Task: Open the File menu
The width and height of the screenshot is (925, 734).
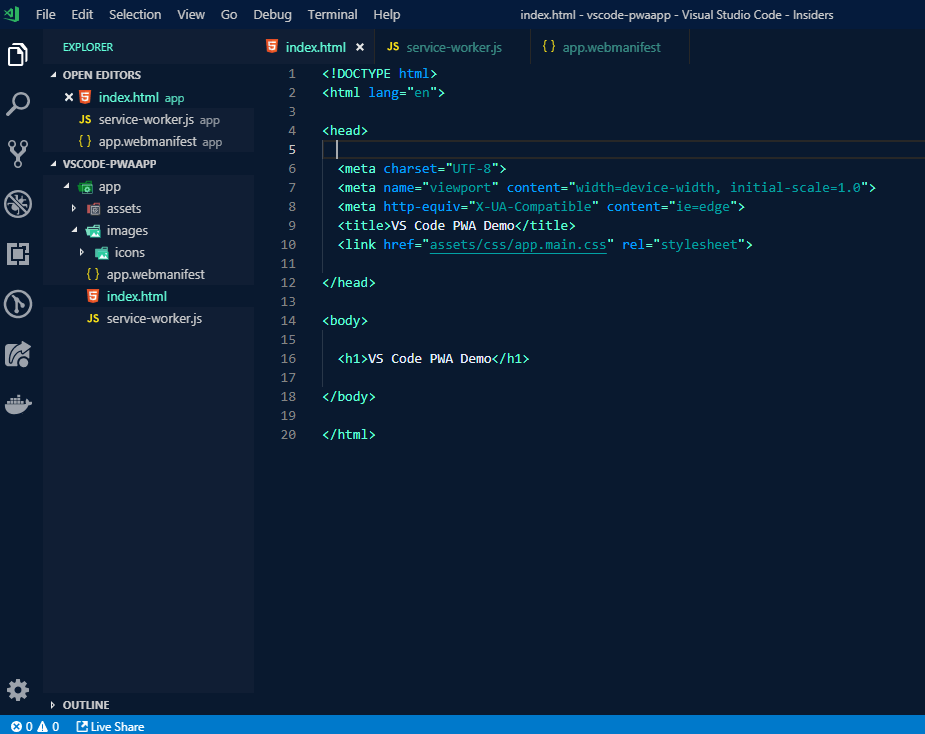Action: (45, 15)
